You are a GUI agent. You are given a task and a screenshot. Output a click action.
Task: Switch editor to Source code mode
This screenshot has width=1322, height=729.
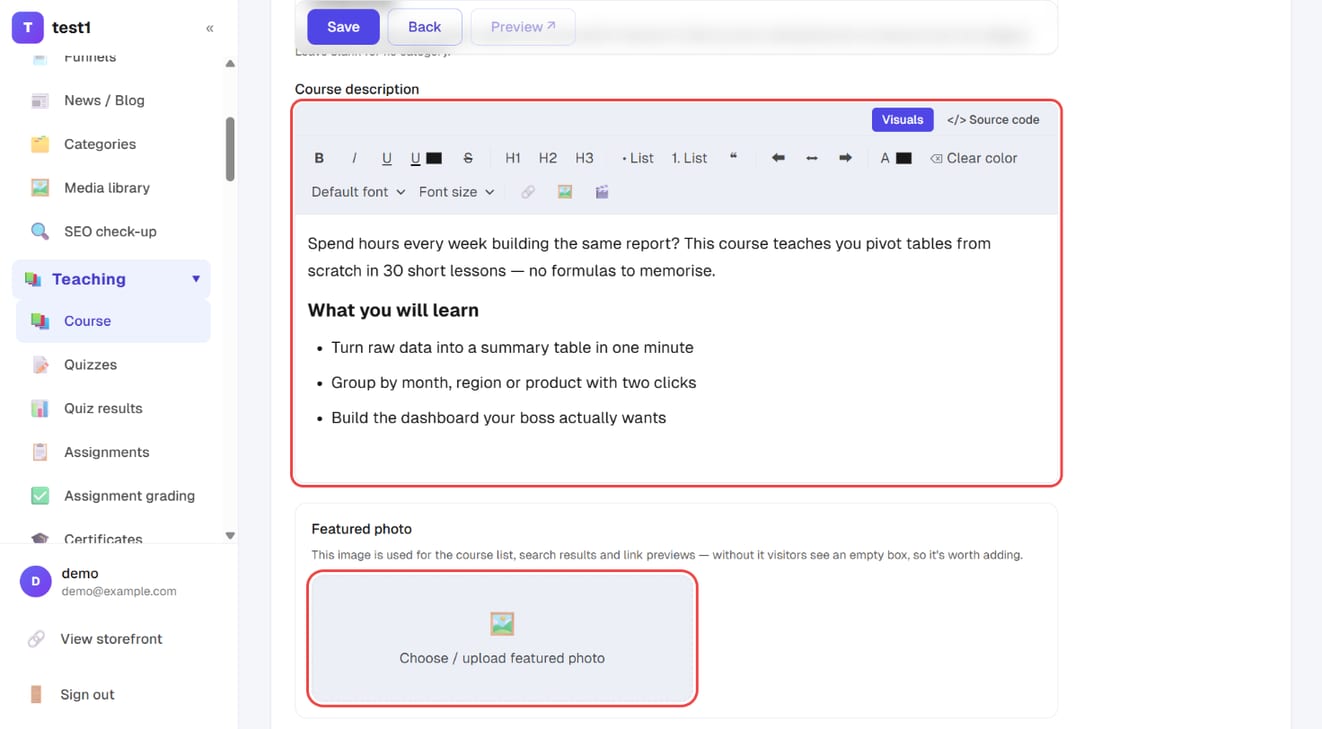[x=993, y=120]
